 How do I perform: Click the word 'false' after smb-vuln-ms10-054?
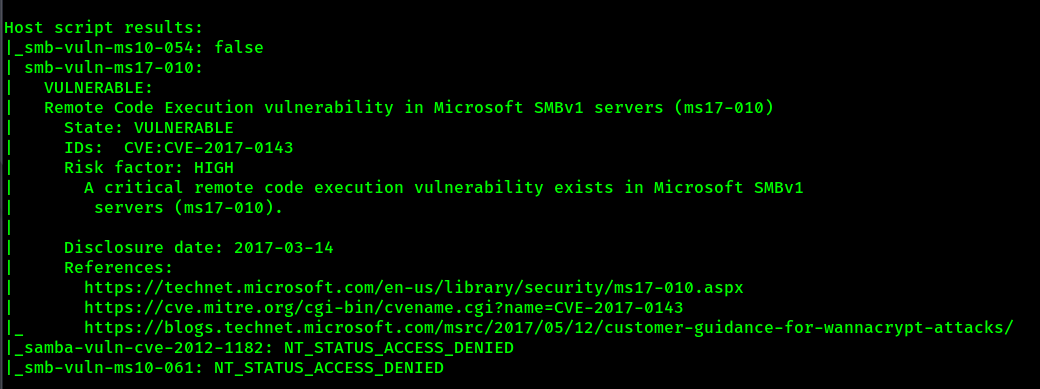click(x=239, y=48)
